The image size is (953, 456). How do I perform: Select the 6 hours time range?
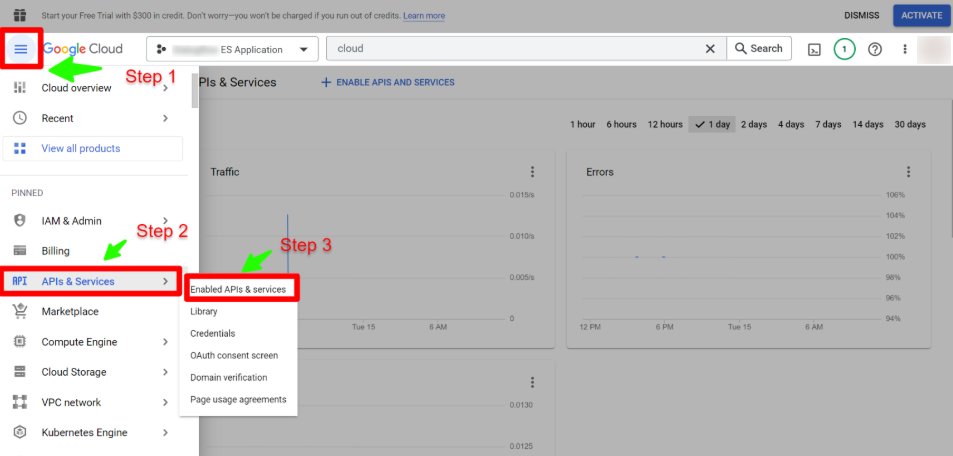pyautogui.click(x=621, y=124)
